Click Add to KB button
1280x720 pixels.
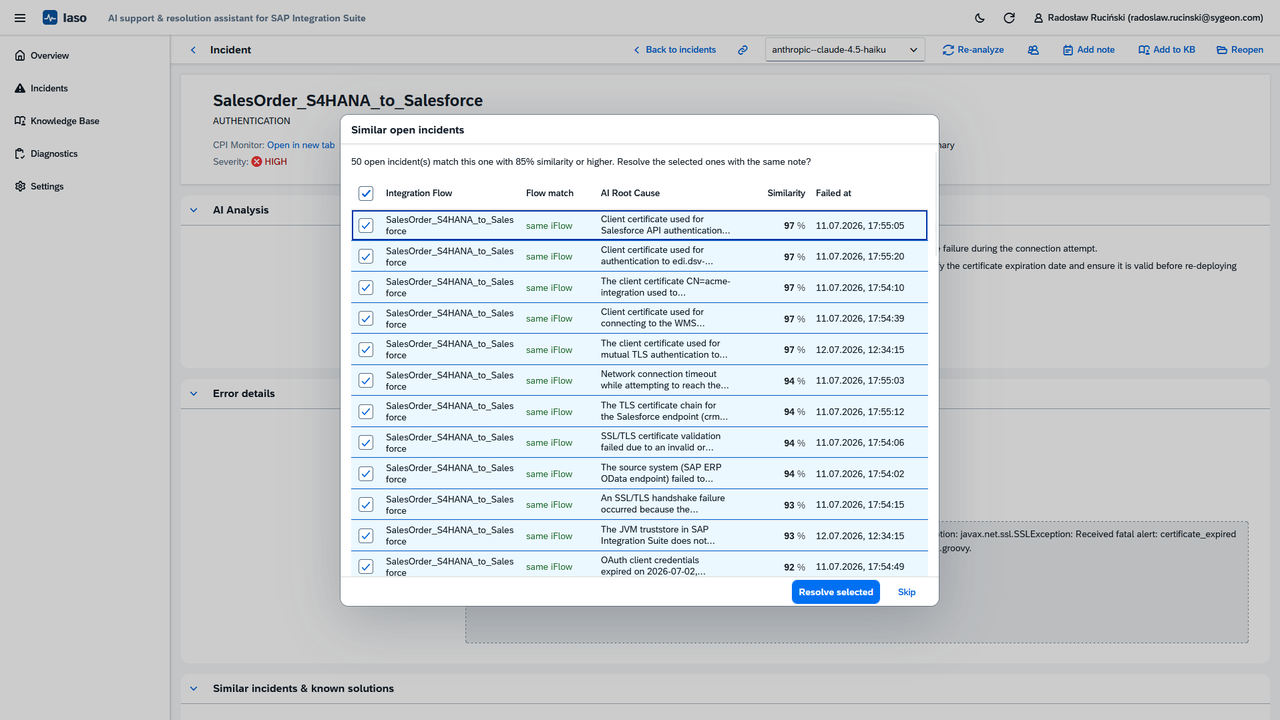[1166, 50]
